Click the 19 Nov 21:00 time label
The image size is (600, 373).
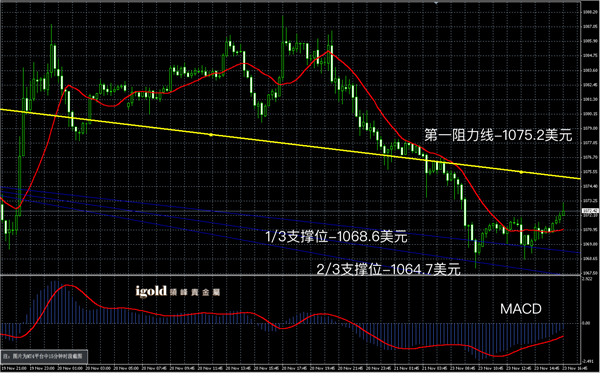pos(14,368)
